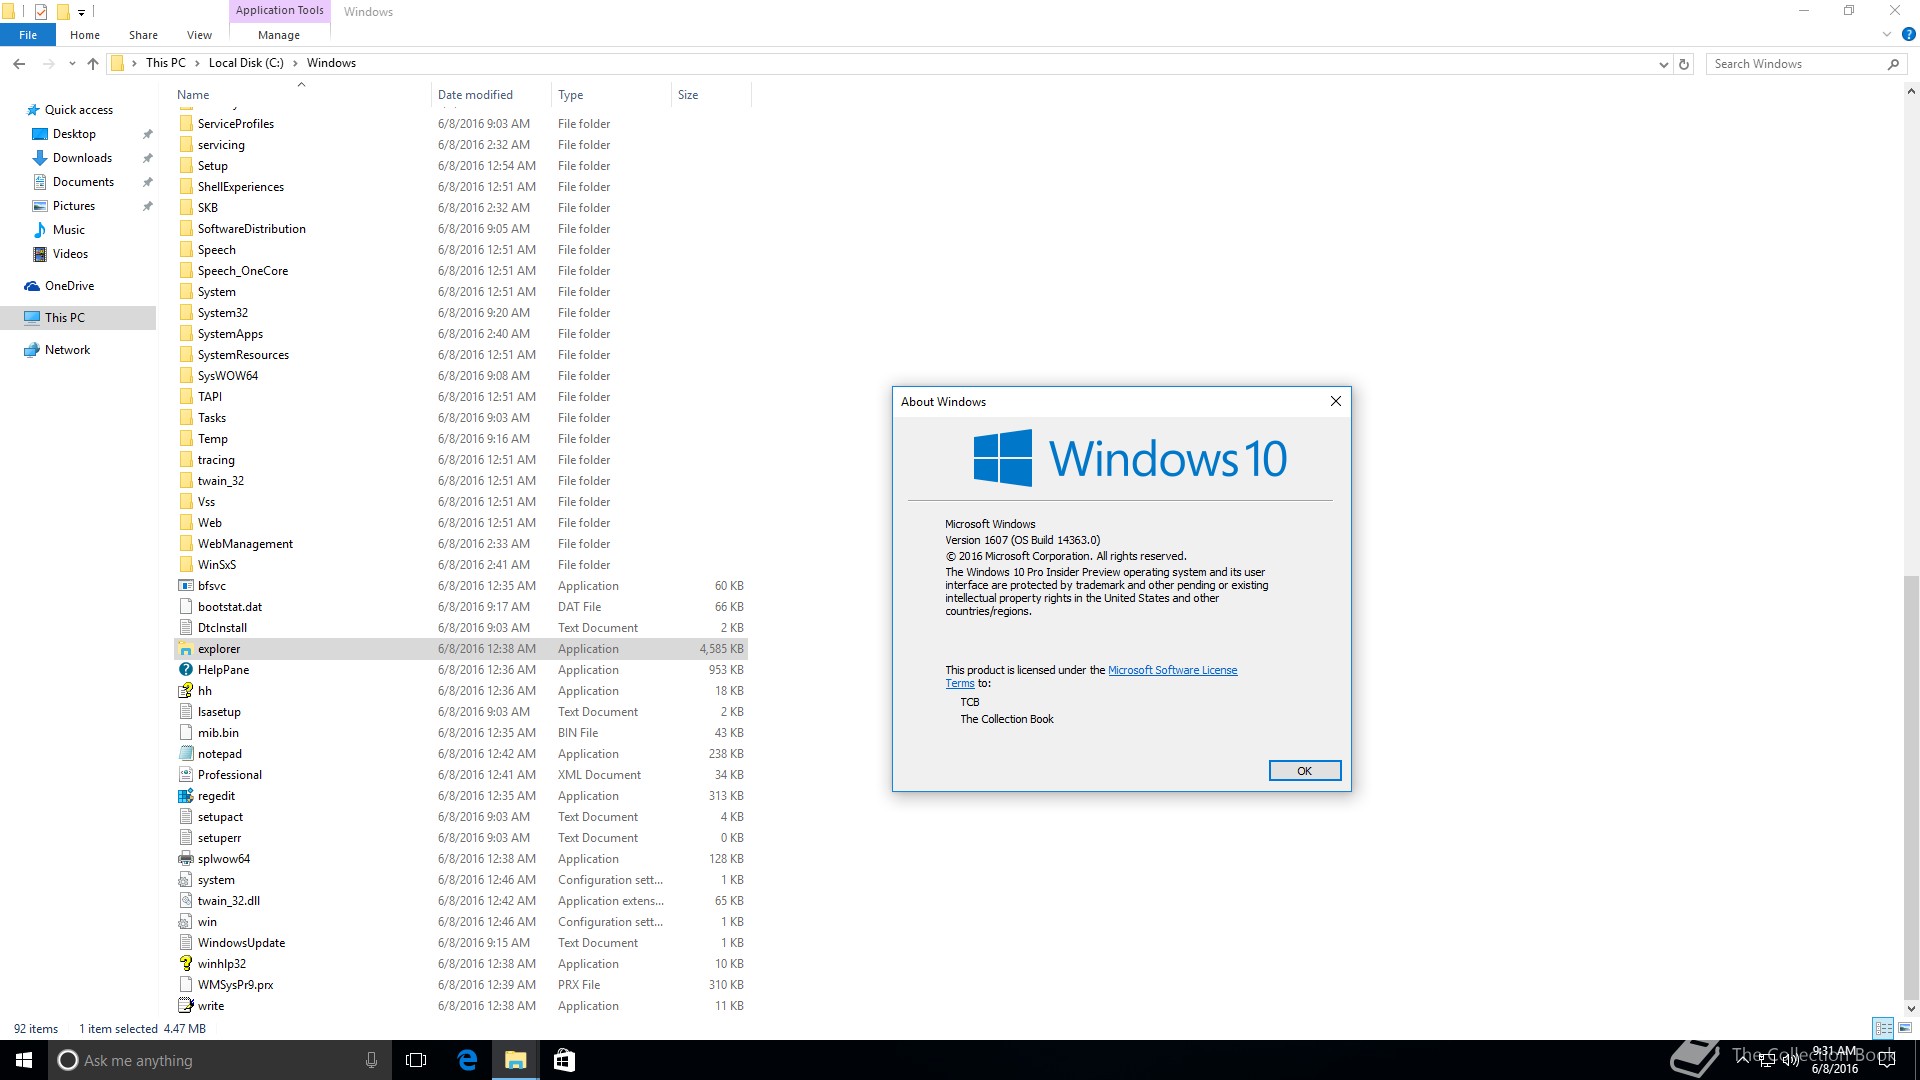Click the HelpPane application icon
Image resolution: width=1920 pixels, height=1080 pixels.
186,670
